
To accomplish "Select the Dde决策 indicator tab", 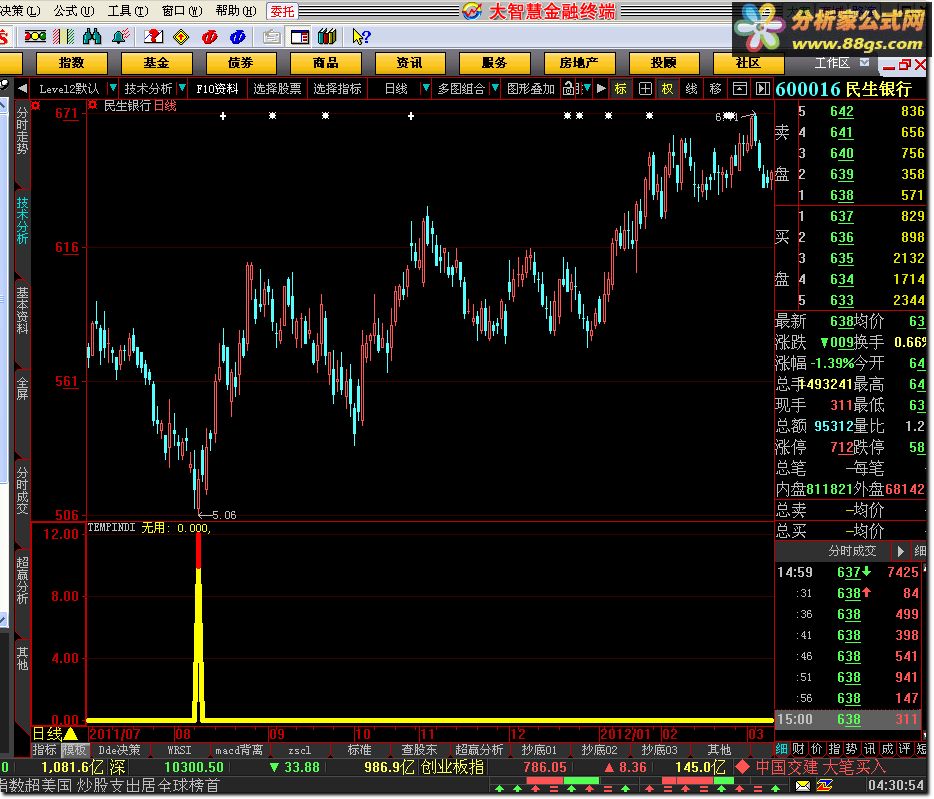I will (x=119, y=750).
